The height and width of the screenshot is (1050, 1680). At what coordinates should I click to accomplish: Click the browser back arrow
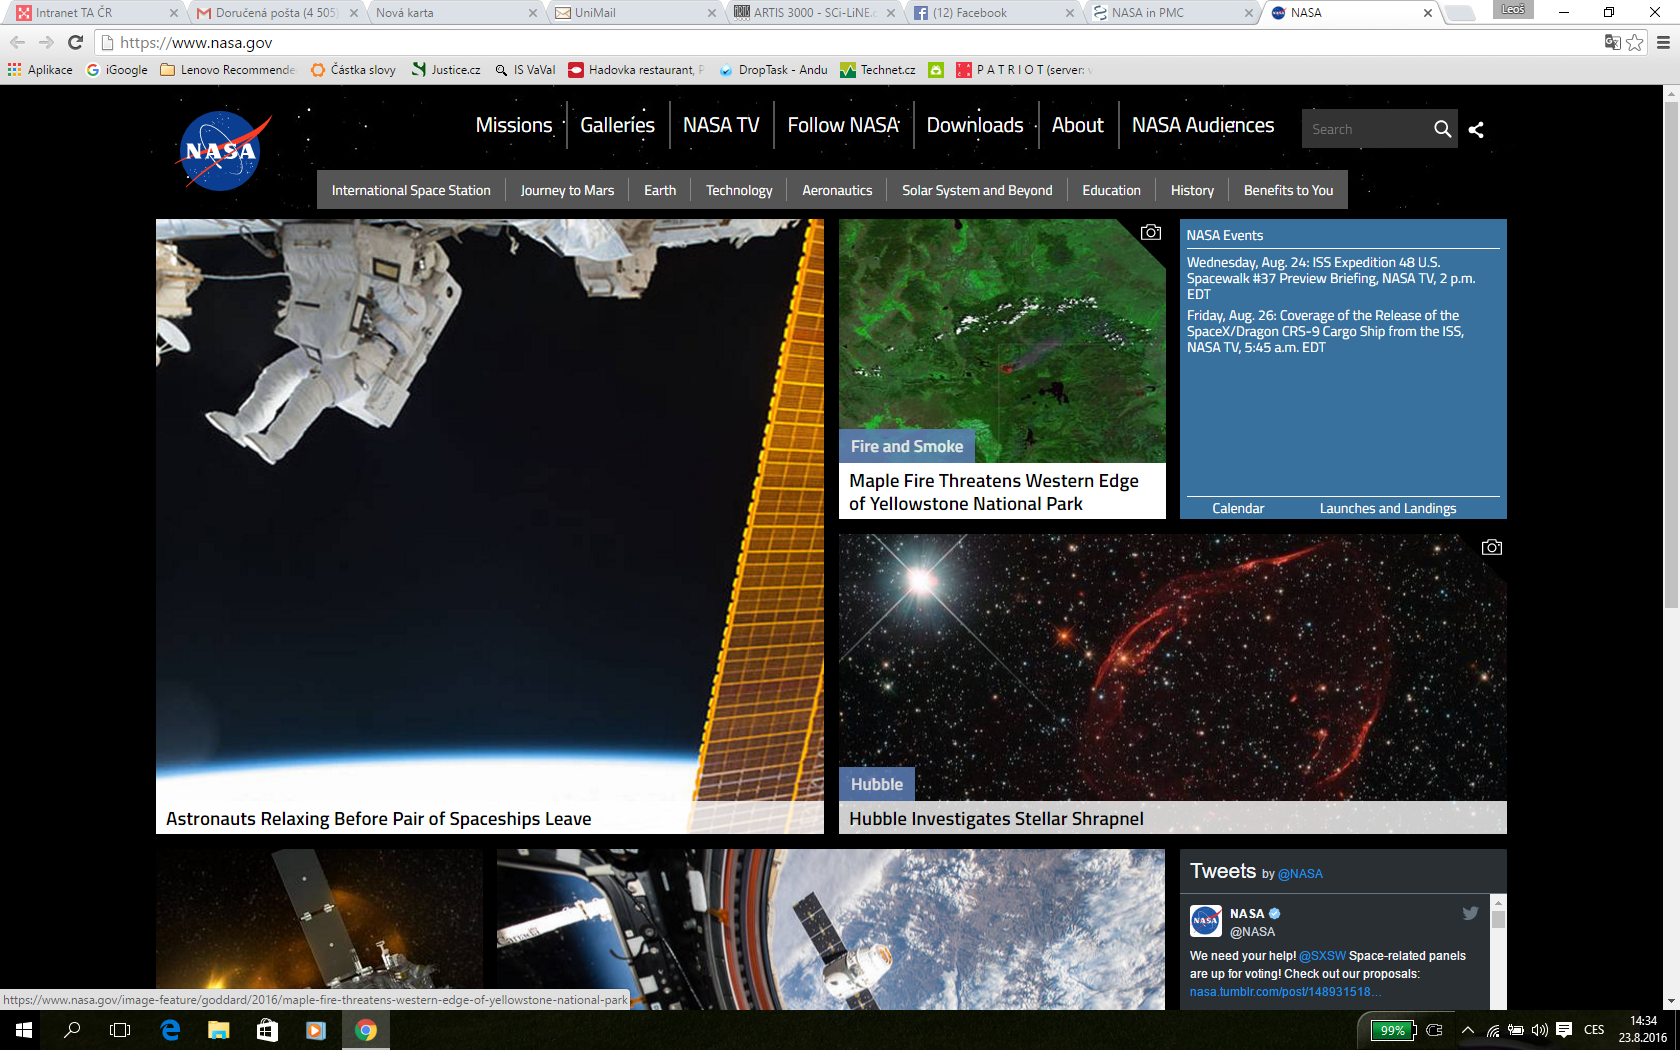point(17,42)
